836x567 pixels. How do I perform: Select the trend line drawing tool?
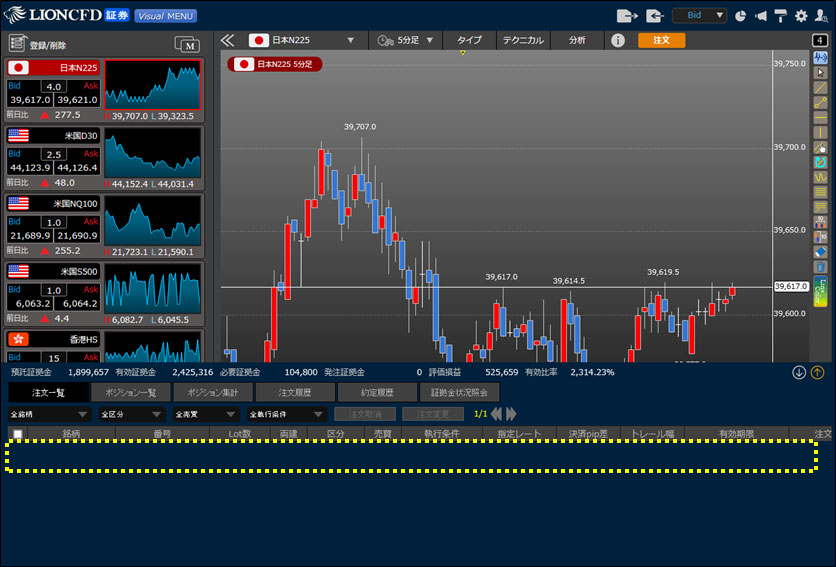pyautogui.click(x=820, y=88)
